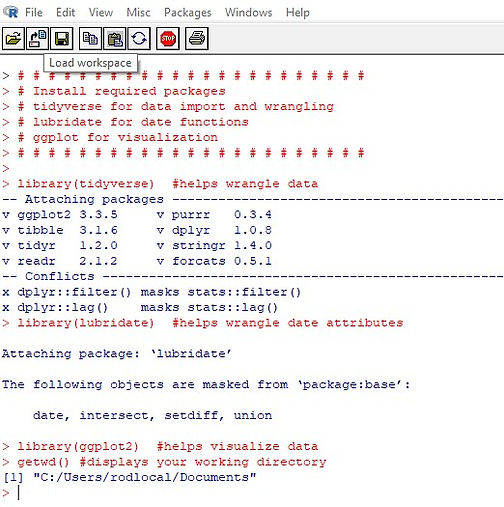Click '# ggplot for visualization' comment
The height and width of the screenshot is (507, 504).
click(x=118, y=137)
